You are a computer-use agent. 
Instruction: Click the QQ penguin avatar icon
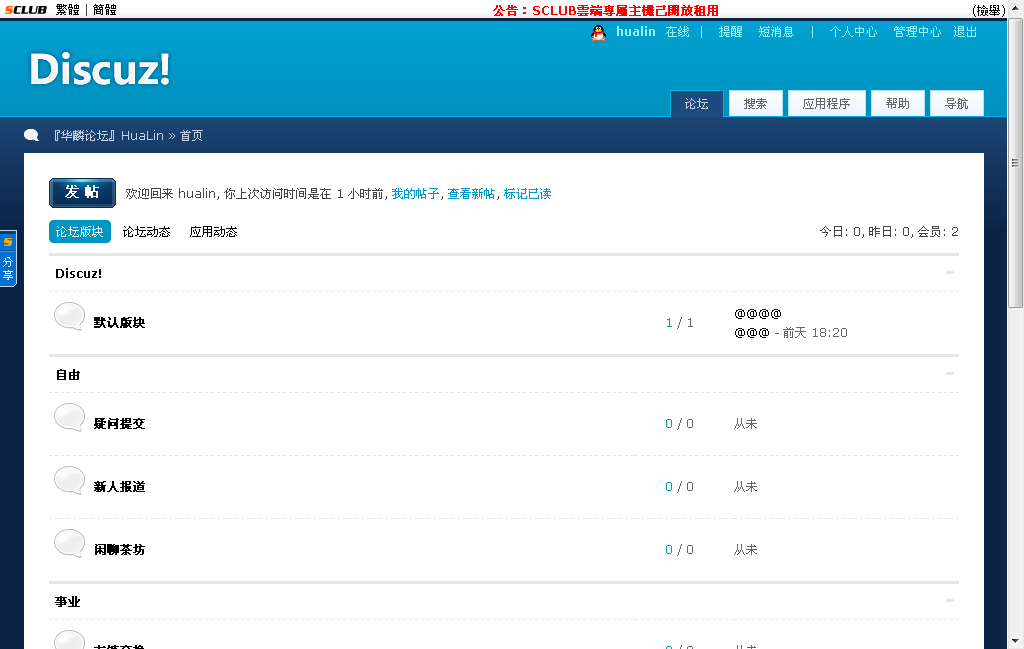(598, 33)
